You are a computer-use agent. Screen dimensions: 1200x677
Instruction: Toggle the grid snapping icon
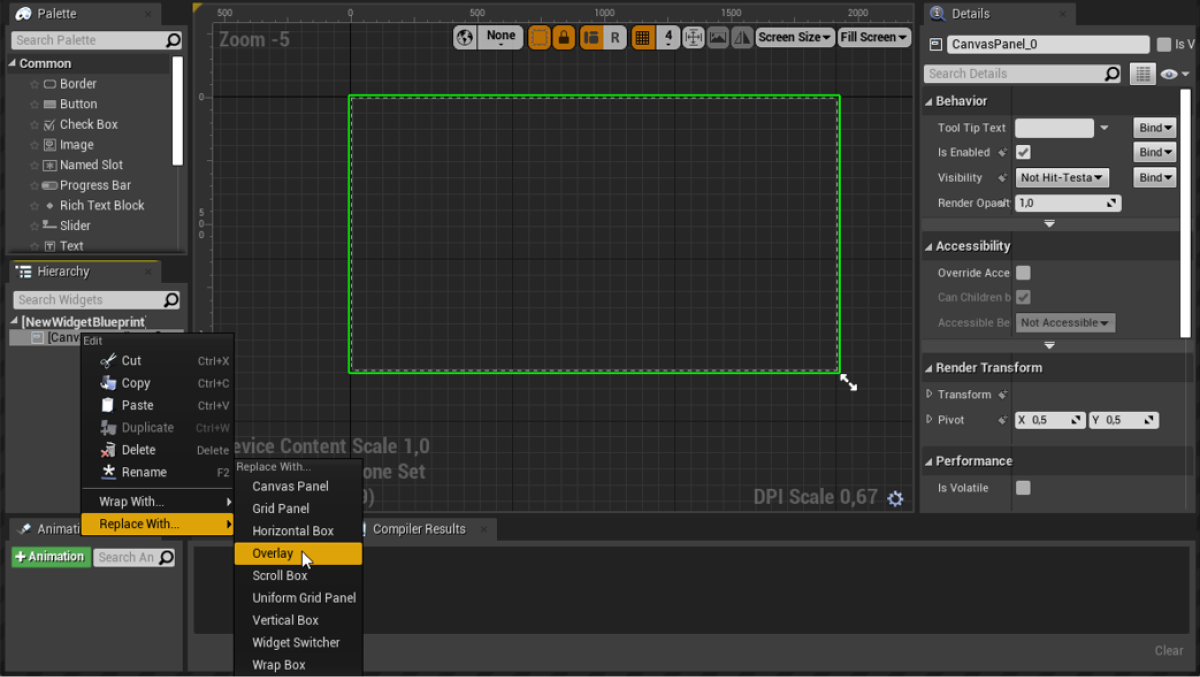coord(642,38)
